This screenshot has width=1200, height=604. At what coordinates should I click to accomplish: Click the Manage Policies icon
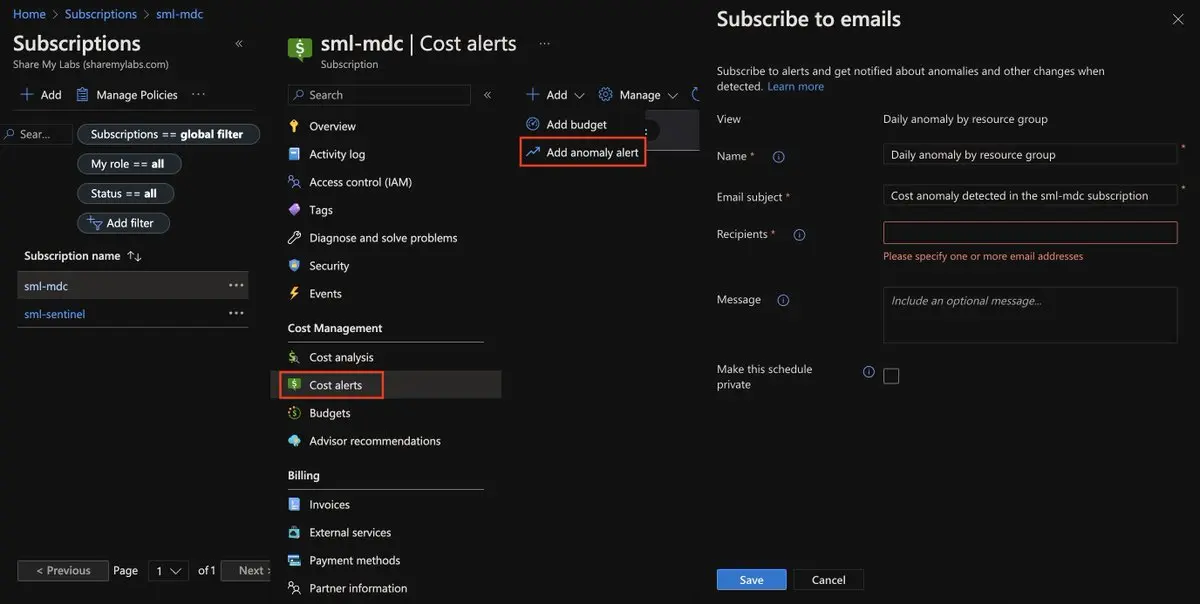pyautogui.click(x=83, y=95)
